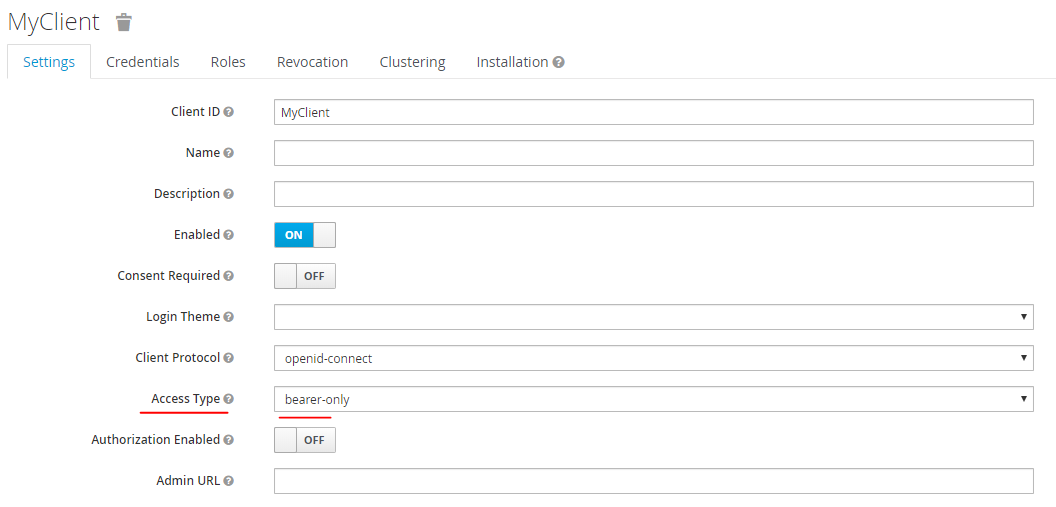This screenshot has width=1056, height=507.
Task: Toggle the Enabled switch off
Action: pos(304,235)
